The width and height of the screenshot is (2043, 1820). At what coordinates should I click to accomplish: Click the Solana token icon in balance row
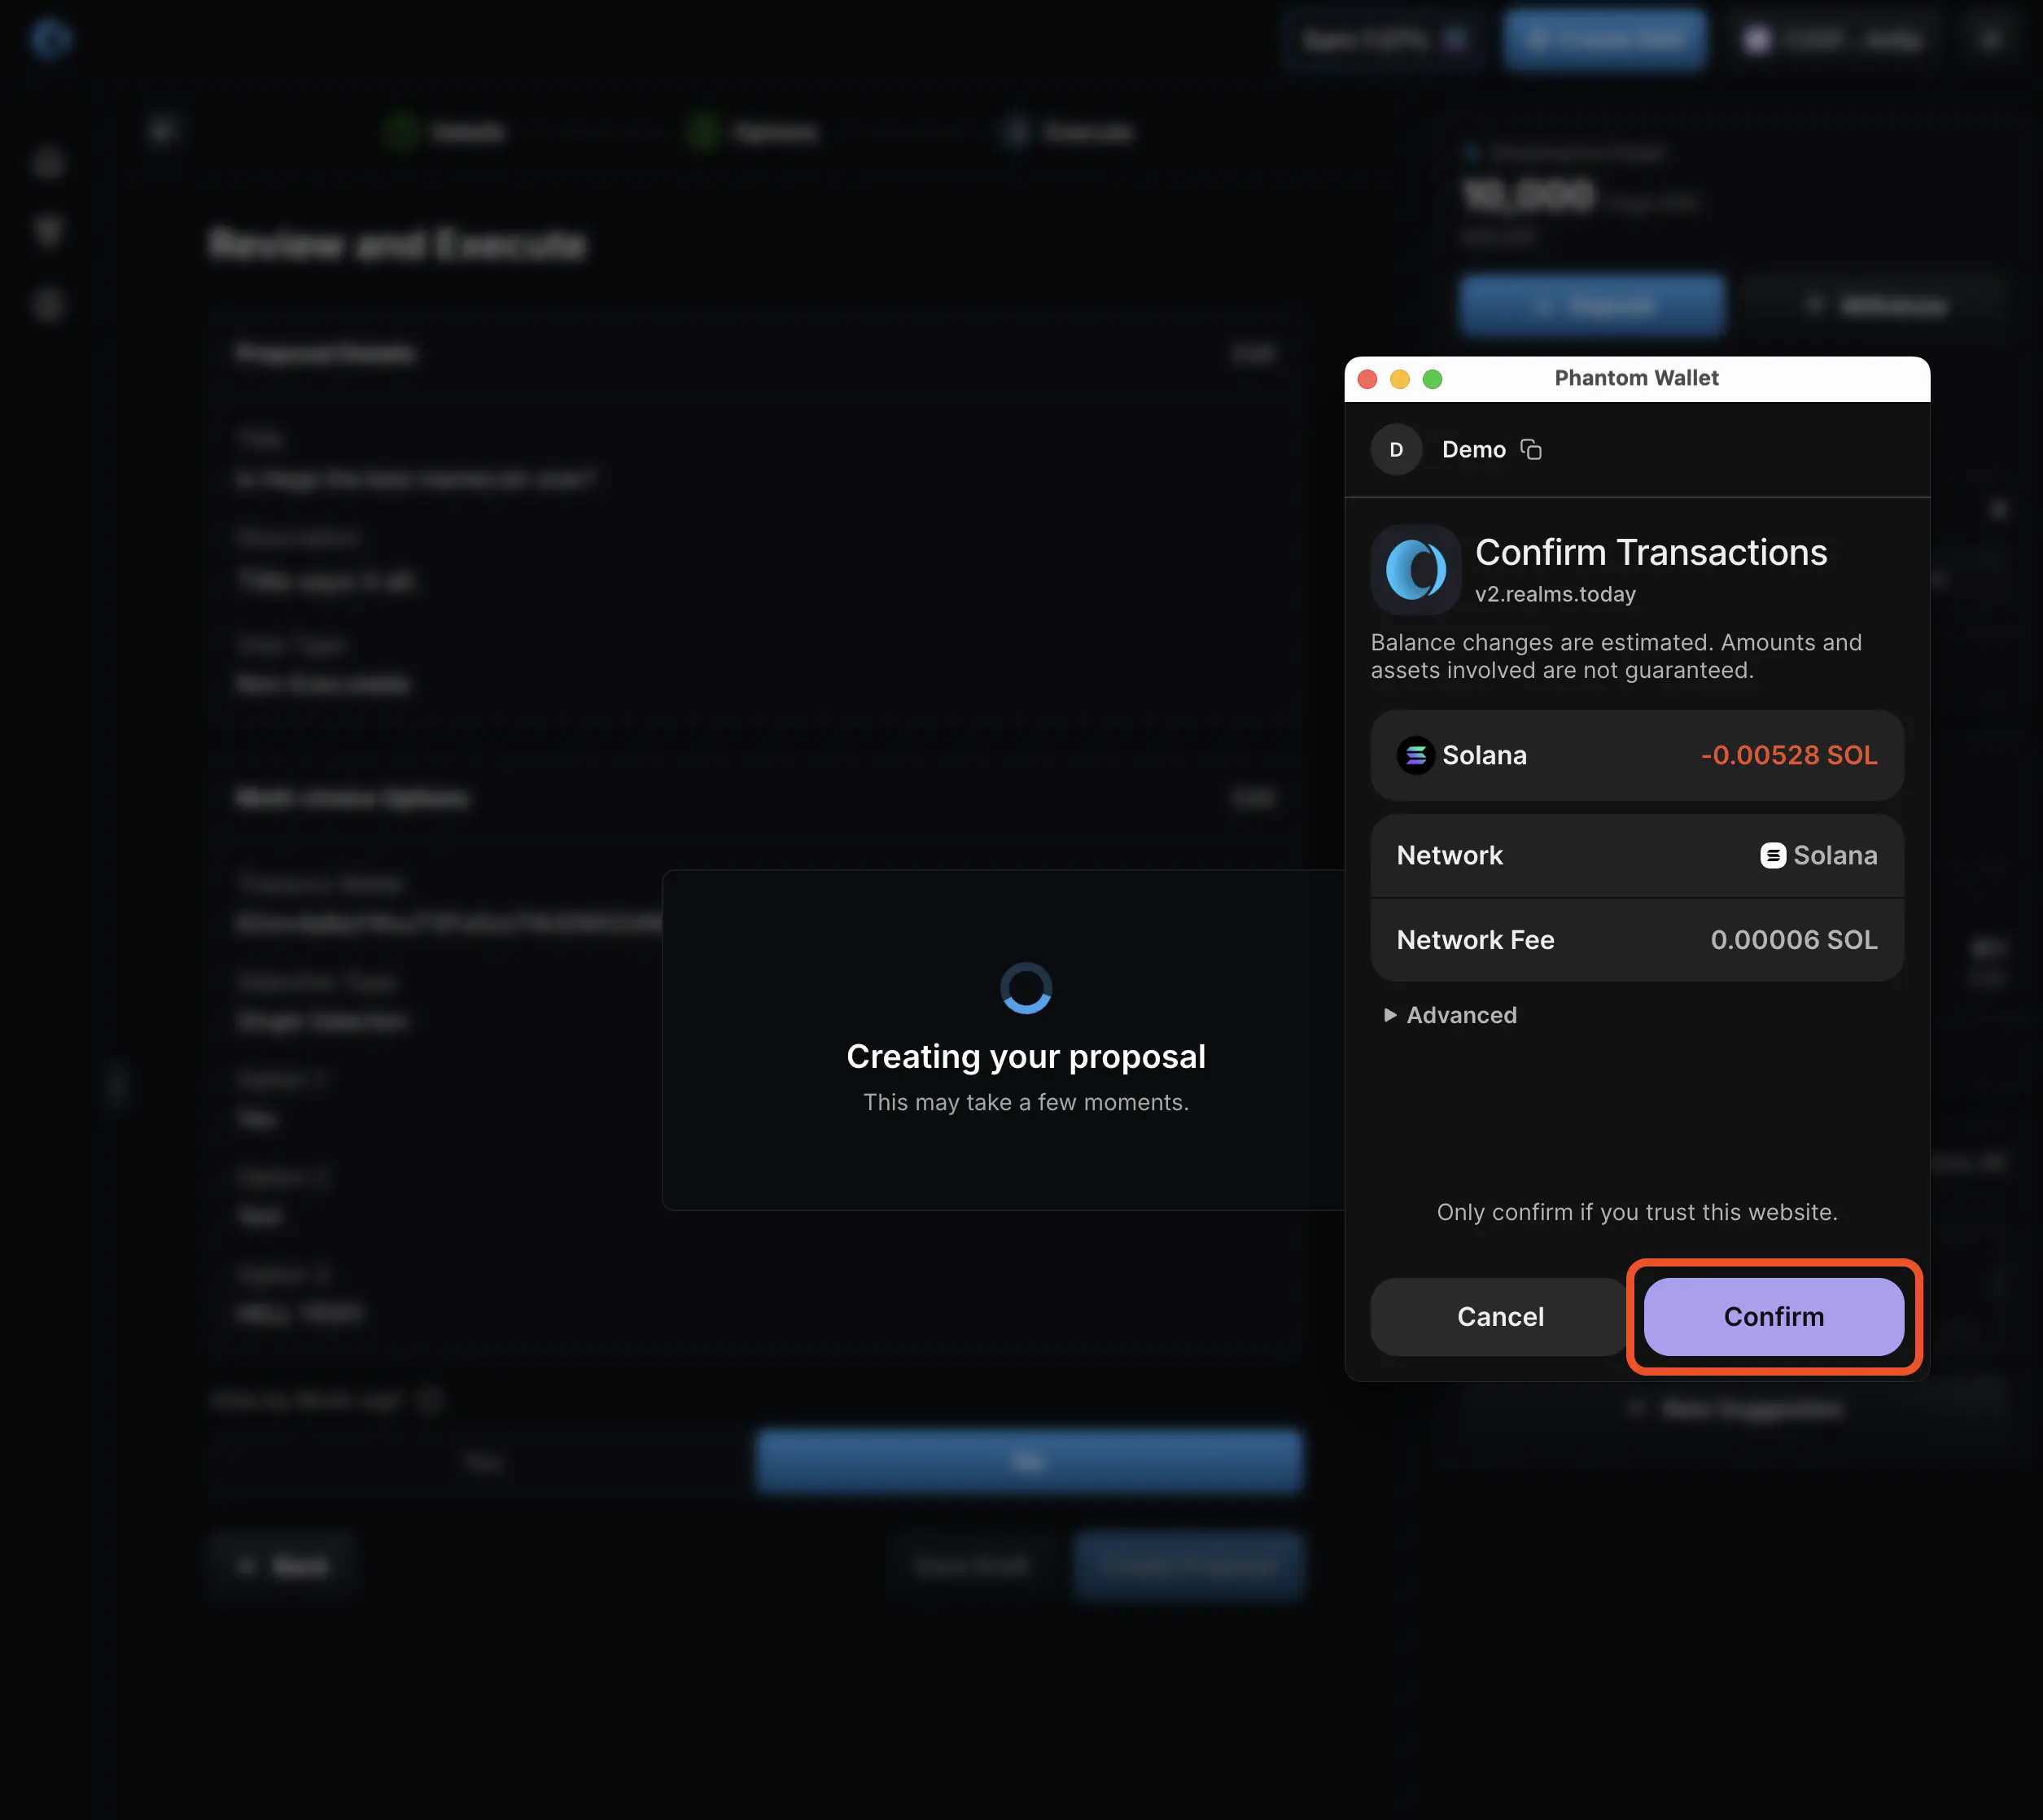[x=1416, y=756]
